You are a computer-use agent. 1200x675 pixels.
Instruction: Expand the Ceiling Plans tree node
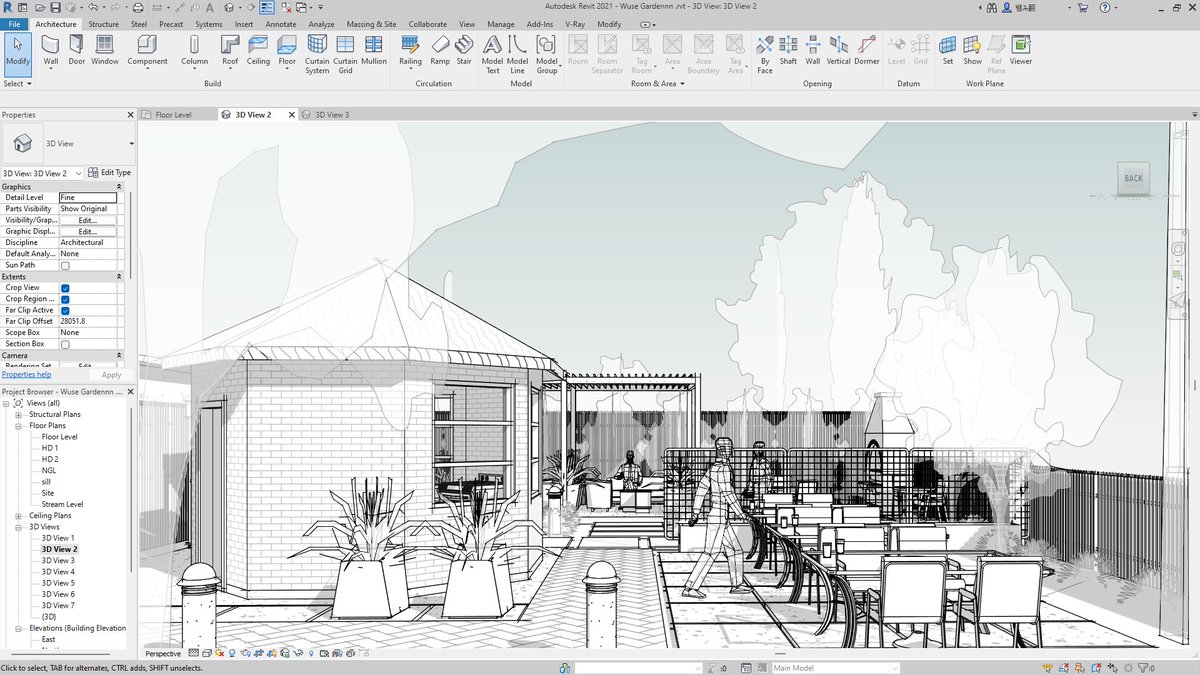pyautogui.click(x=18, y=516)
